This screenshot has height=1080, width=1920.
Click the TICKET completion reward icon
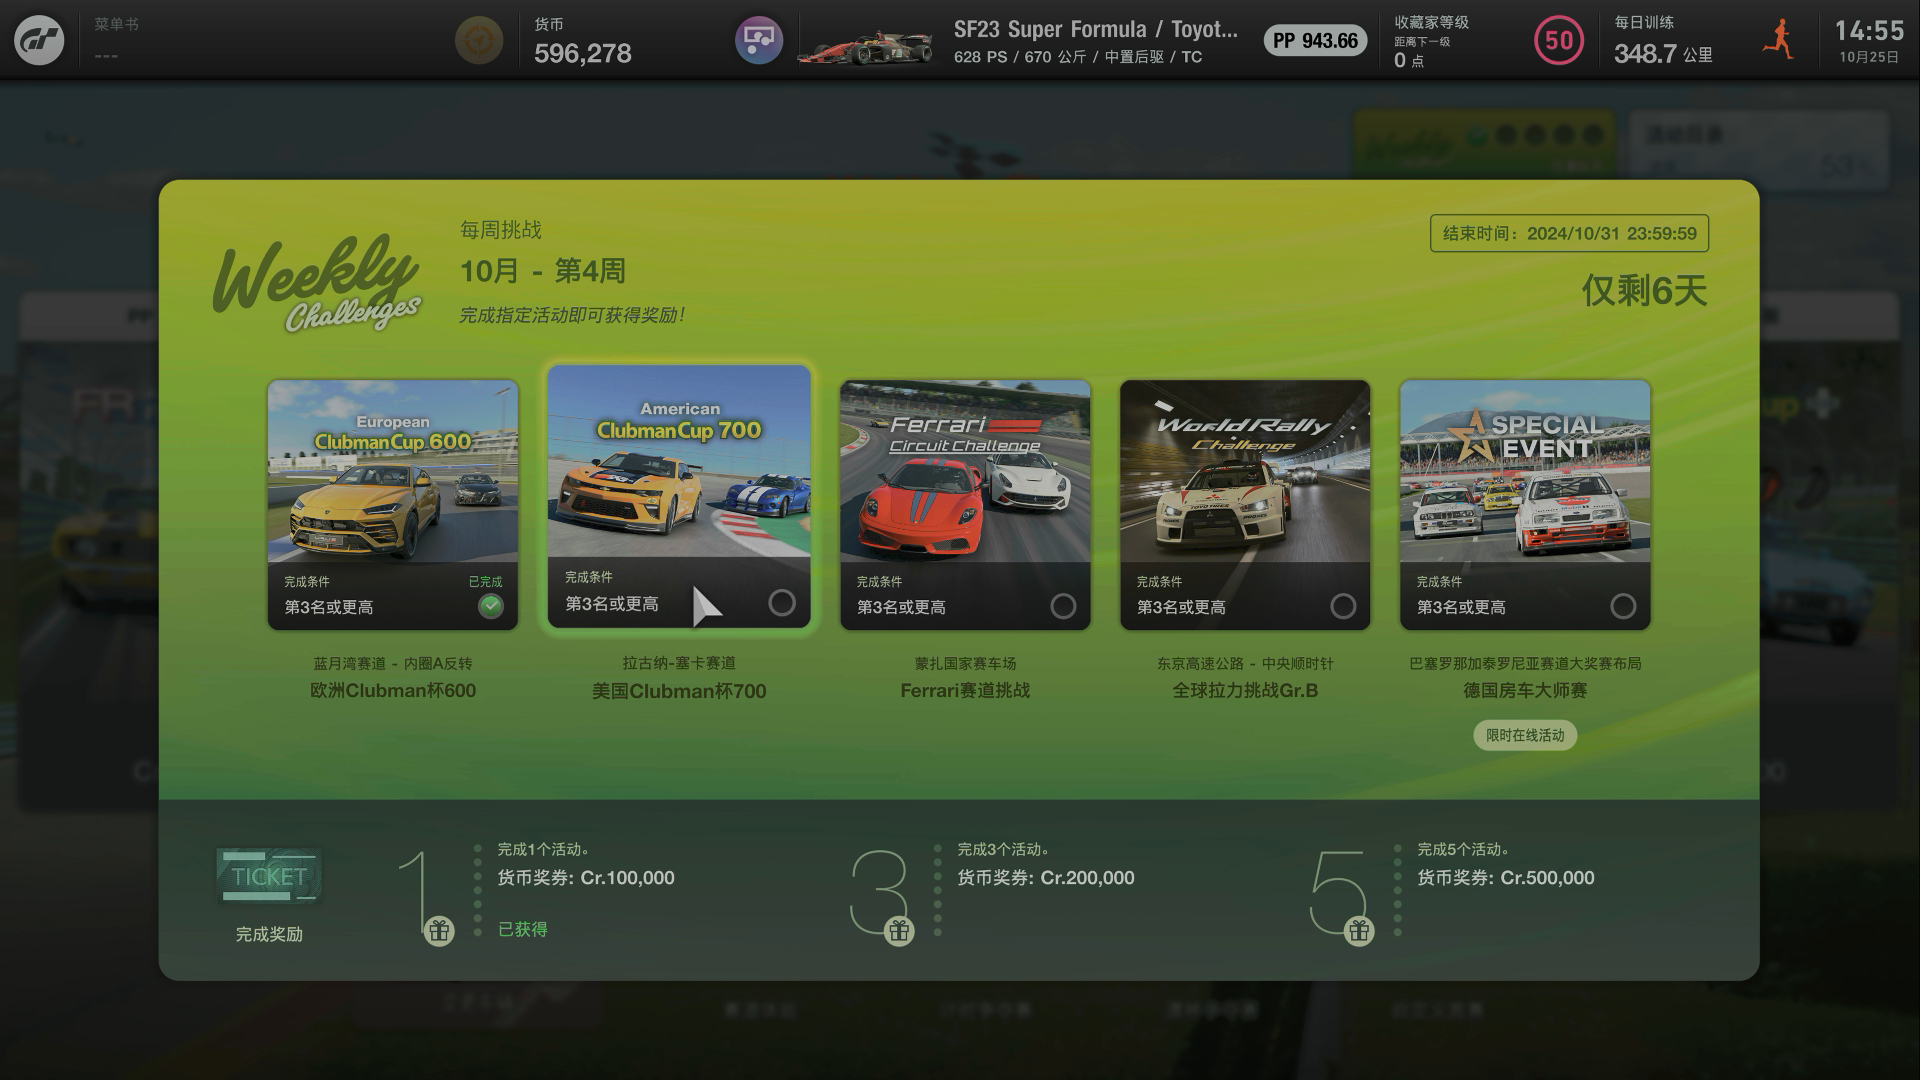point(269,876)
